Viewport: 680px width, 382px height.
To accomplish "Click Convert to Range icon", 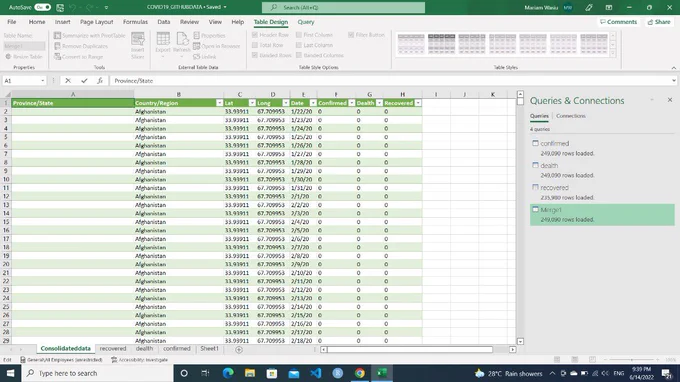I will [57, 56].
